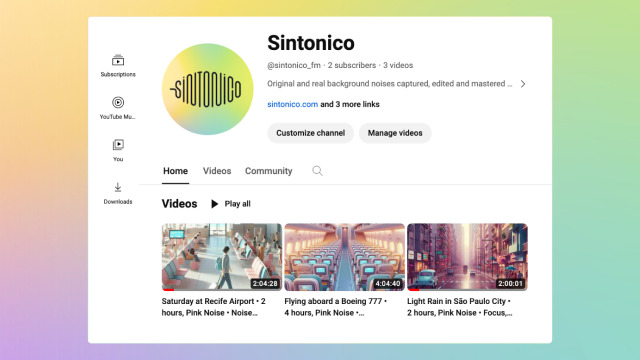Screen dimensions: 640x360
Task: Click the Play all triangle icon
Action: pyautogui.click(x=214, y=204)
